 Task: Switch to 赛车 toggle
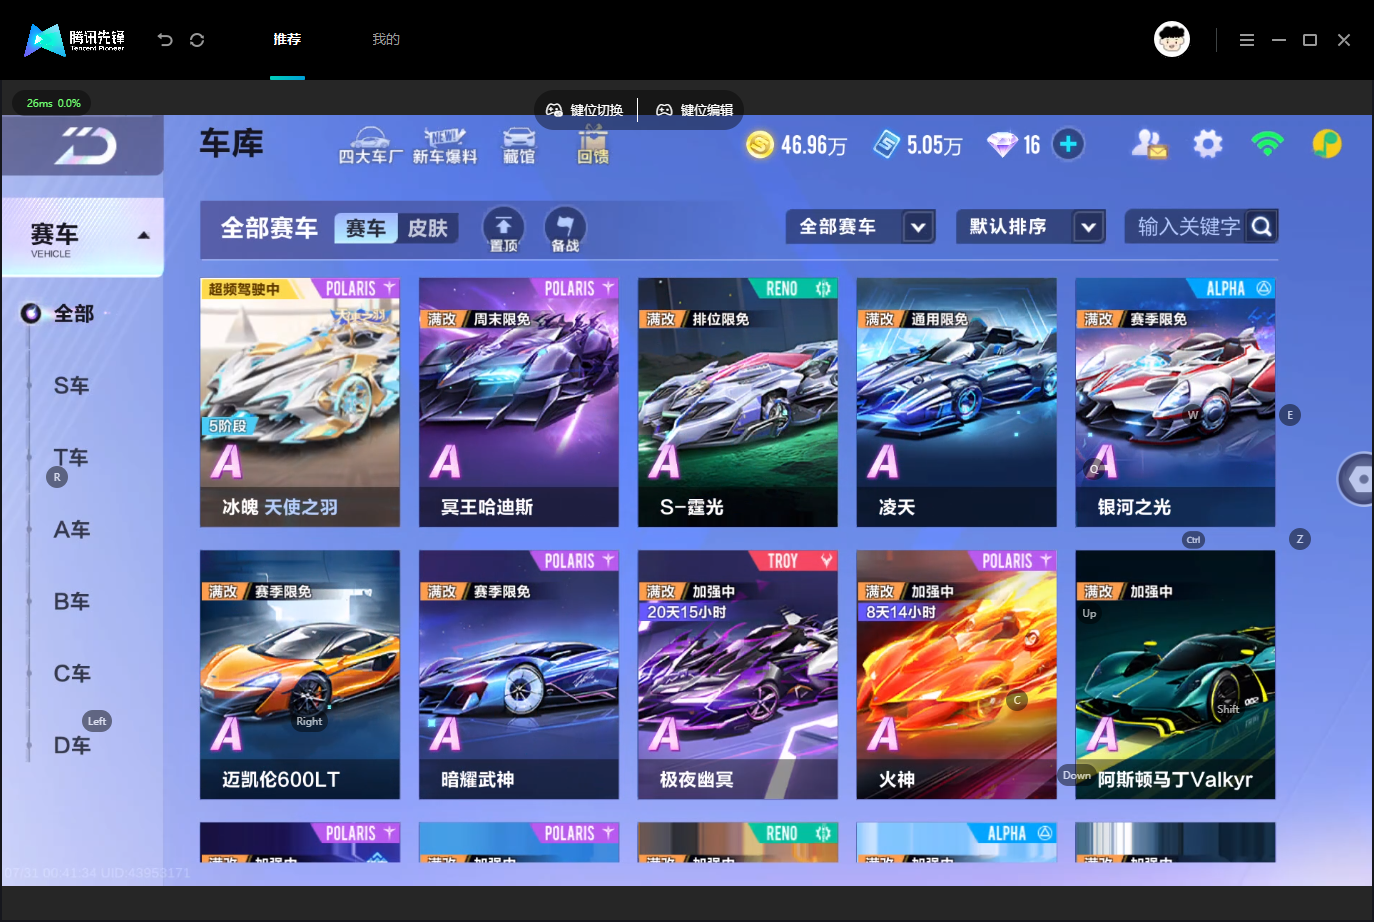366,229
